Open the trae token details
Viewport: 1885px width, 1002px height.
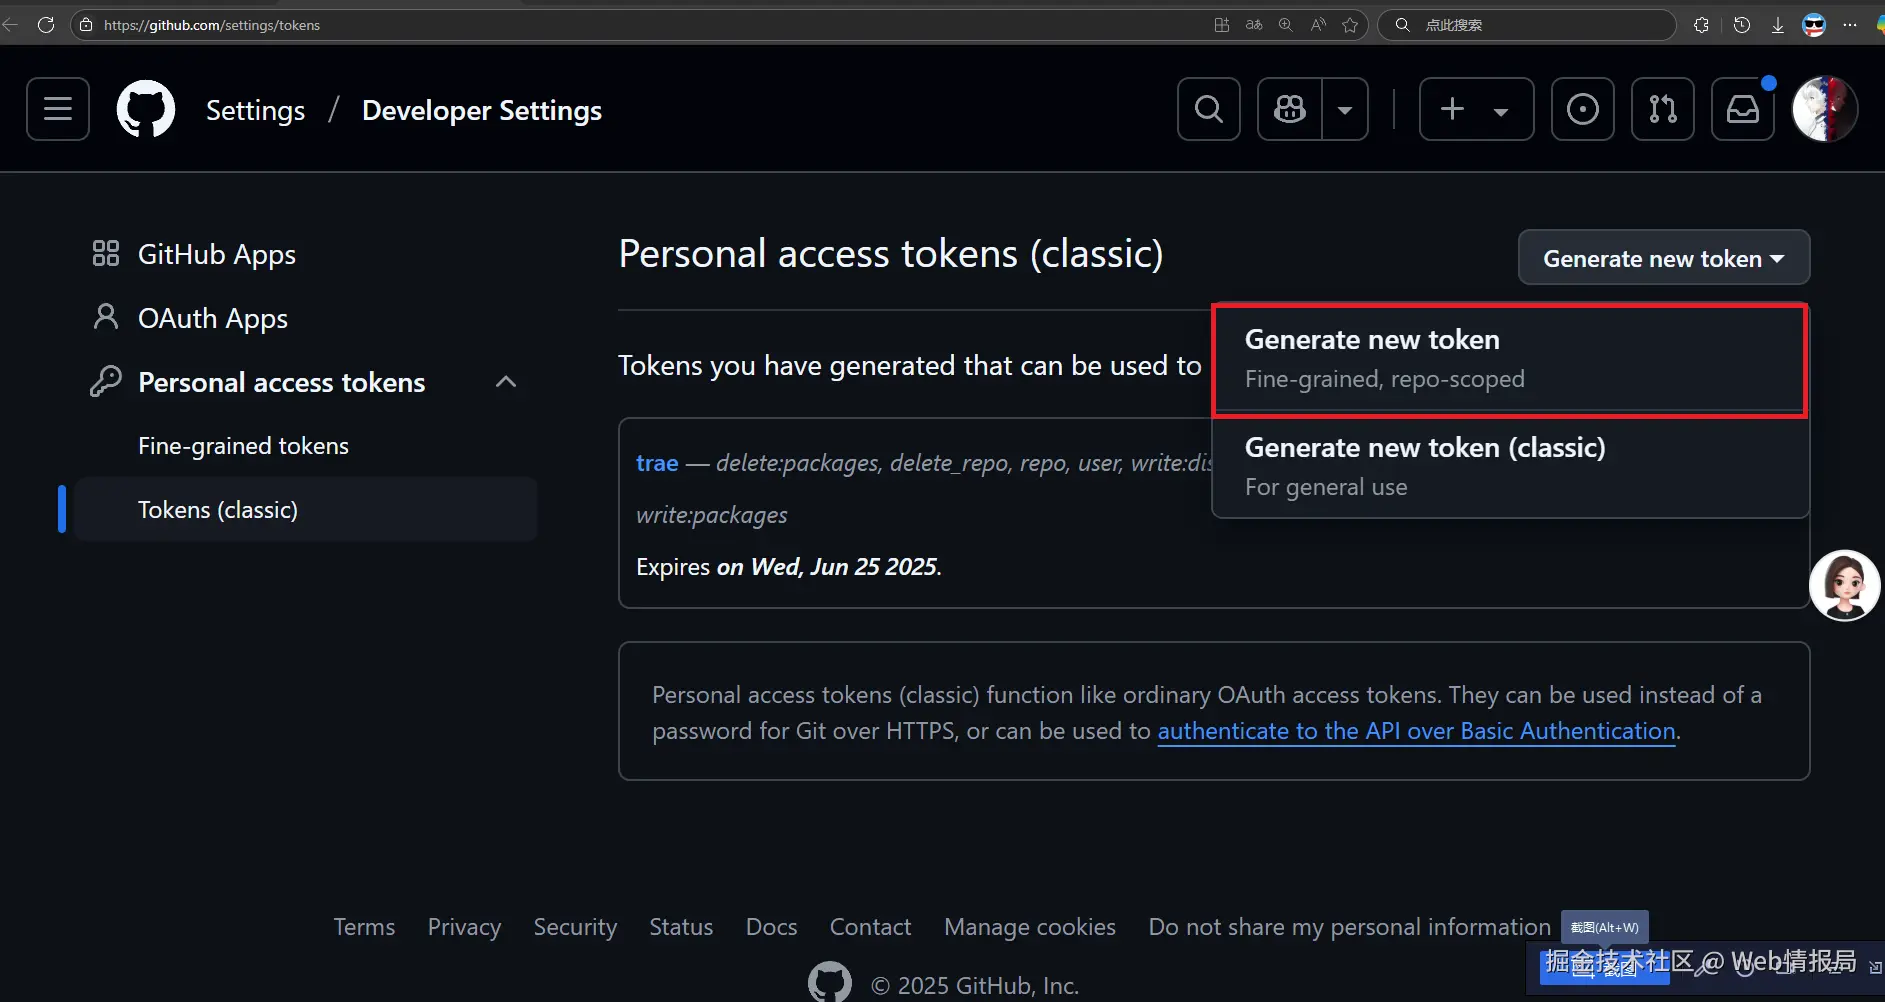coord(656,462)
